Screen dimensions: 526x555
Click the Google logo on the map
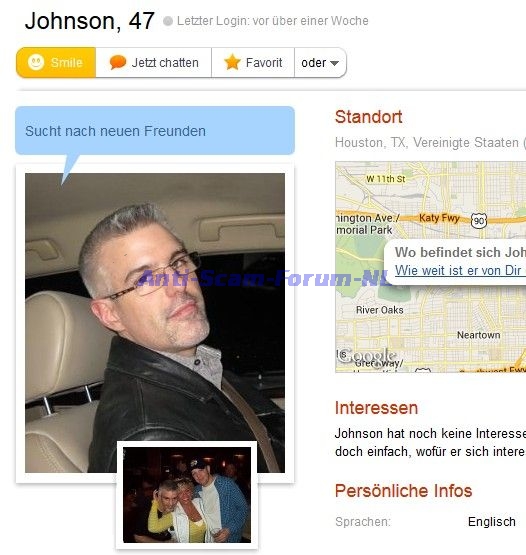[x=366, y=356]
